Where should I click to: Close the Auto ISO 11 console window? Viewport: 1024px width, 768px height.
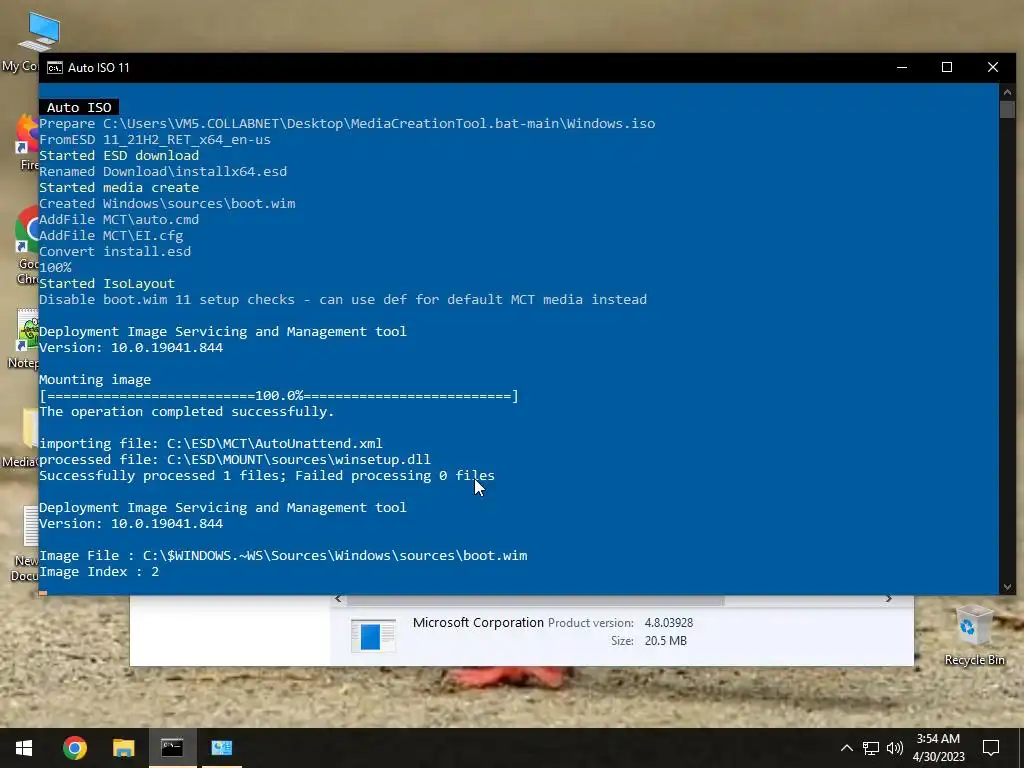click(993, 67)
